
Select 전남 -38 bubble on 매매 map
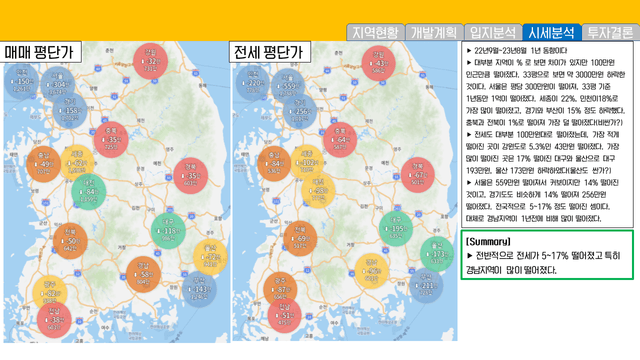pyautogui.click(x=54, y=320)
